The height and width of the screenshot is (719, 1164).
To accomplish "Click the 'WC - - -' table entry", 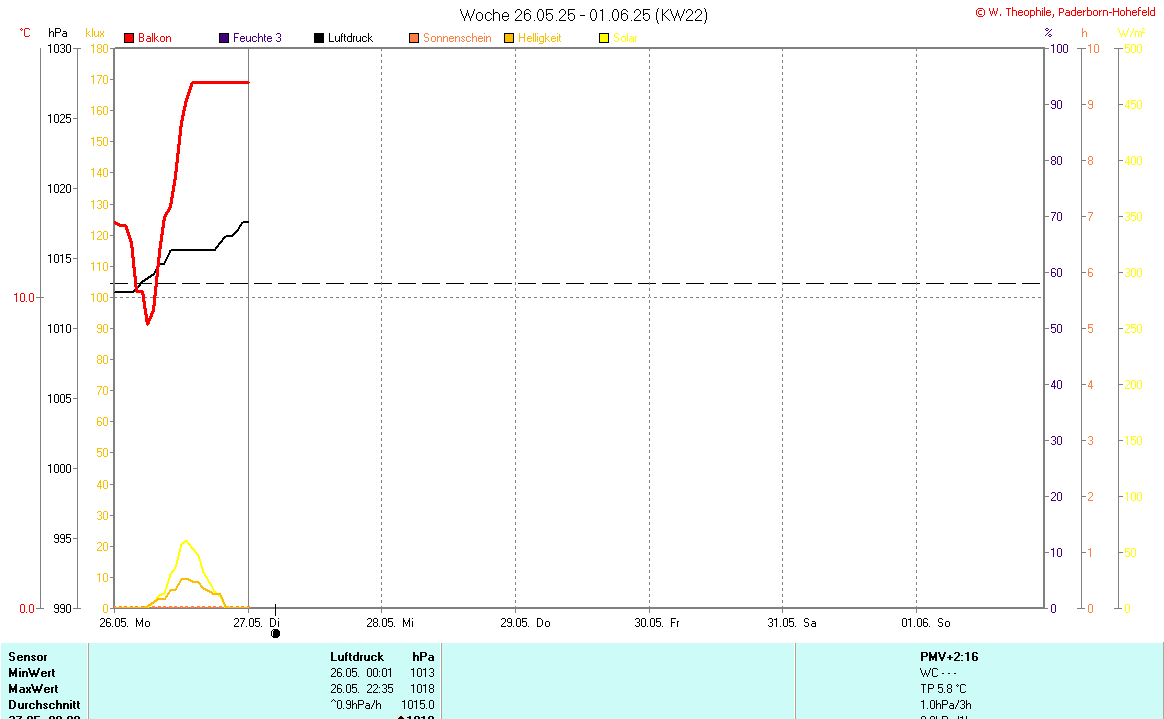I will [938, 673].
